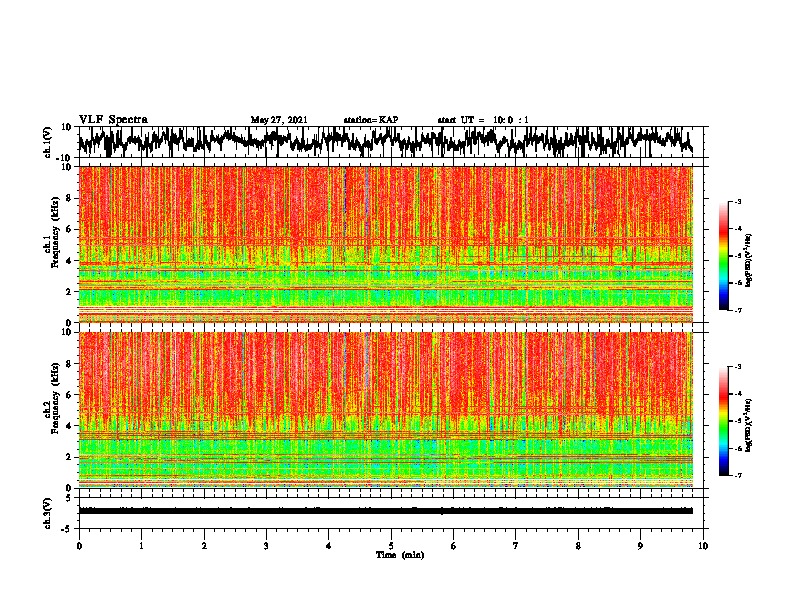Click the '7' tick on time axis
This screenshot has height=612, width=792.
516,546
